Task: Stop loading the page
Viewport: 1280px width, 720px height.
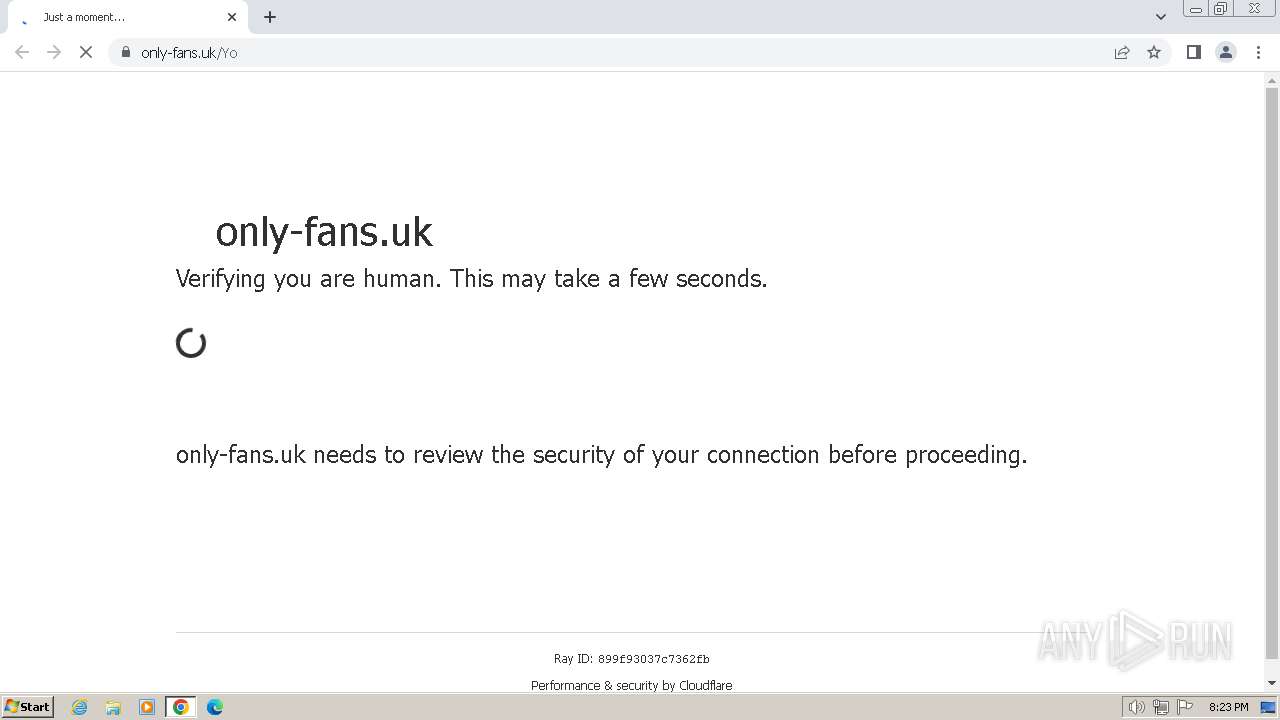Action: click(x=86, y=53)
